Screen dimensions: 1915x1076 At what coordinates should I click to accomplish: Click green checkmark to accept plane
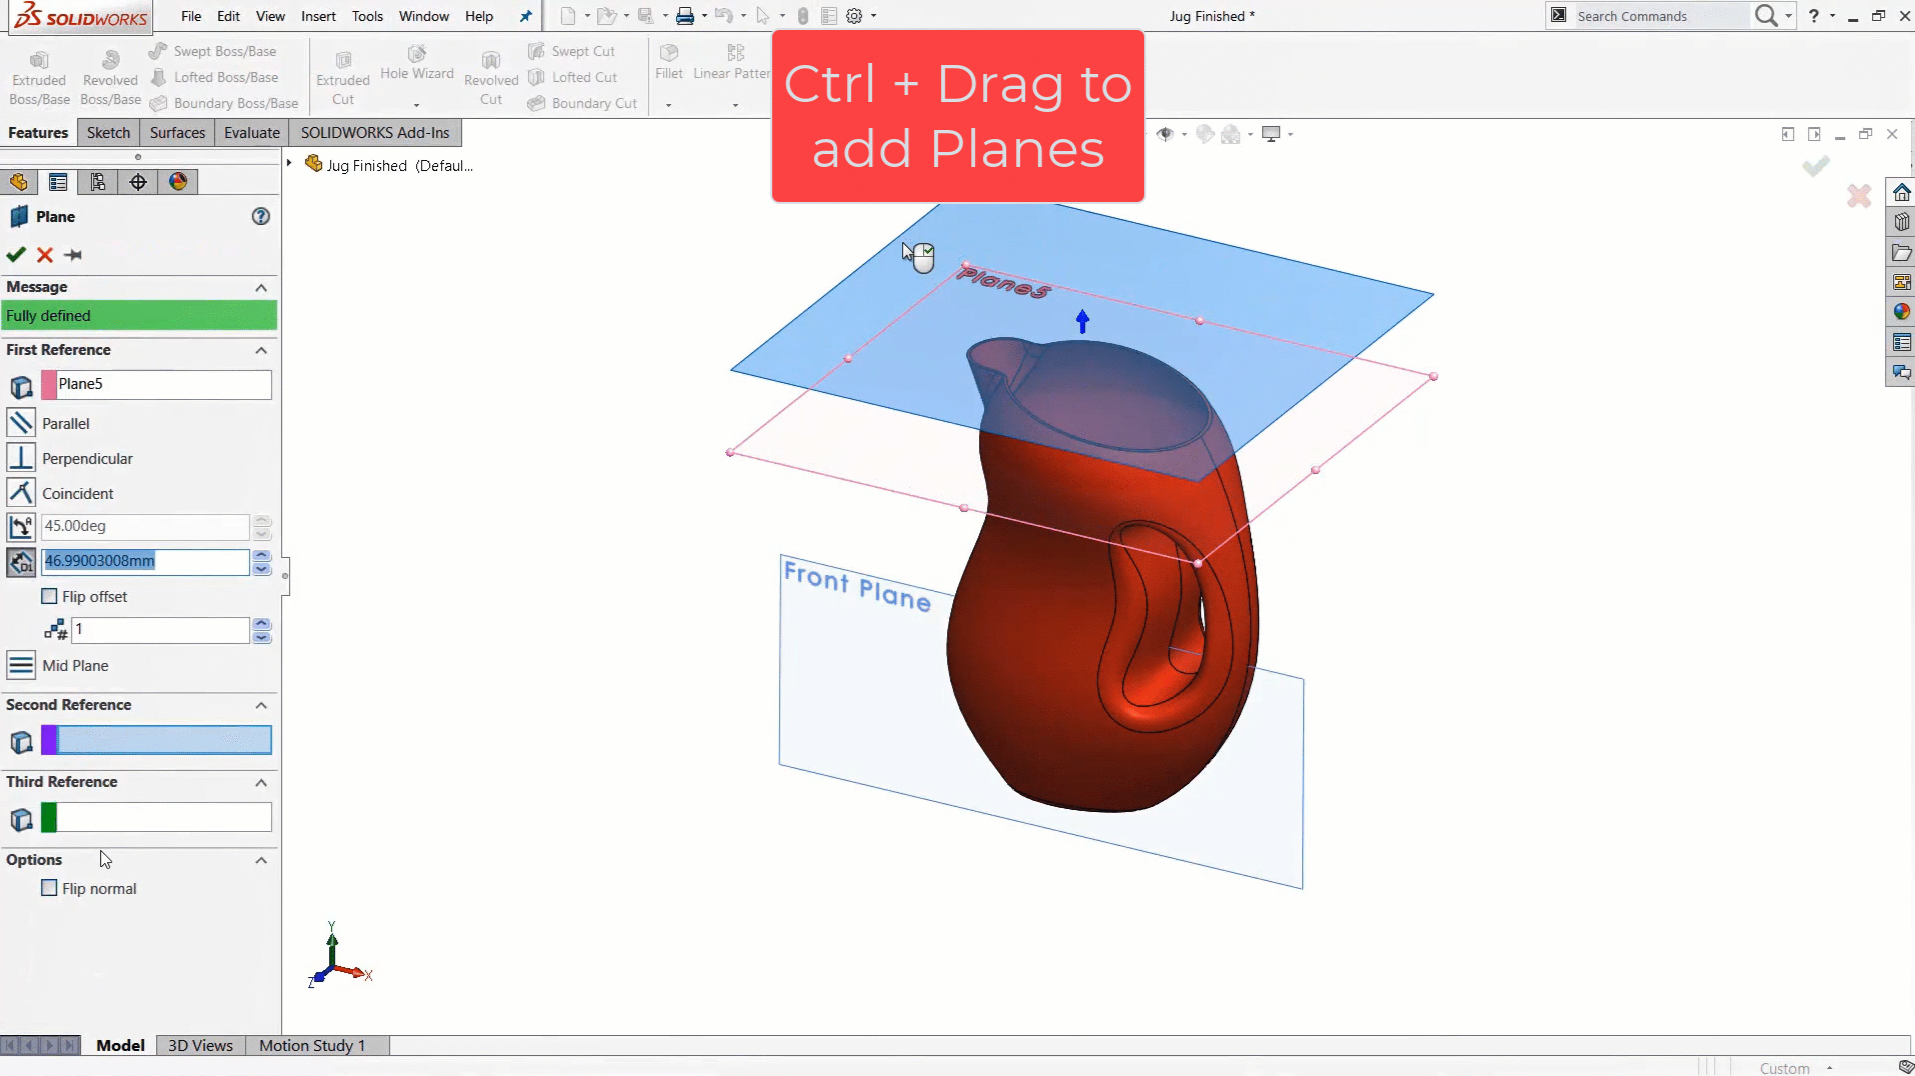pos(16,255)
